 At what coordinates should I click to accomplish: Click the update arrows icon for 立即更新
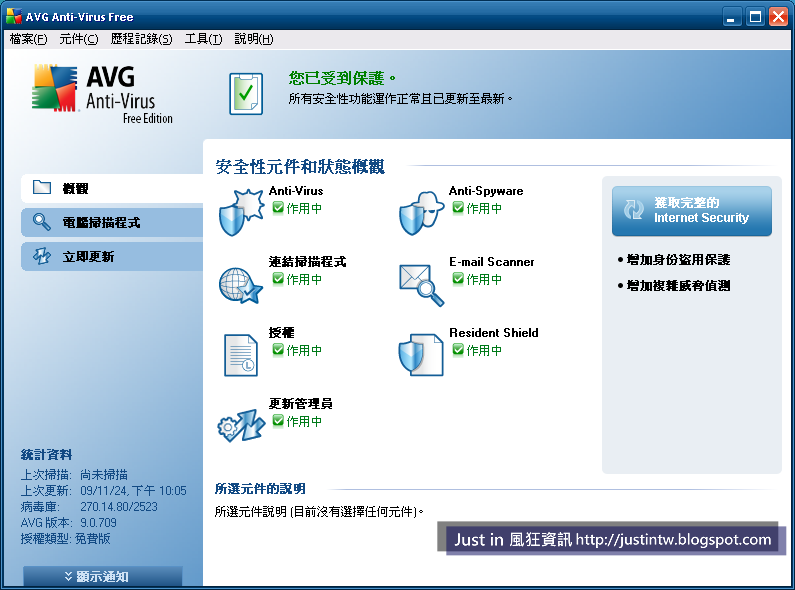[x=42, y=256]
